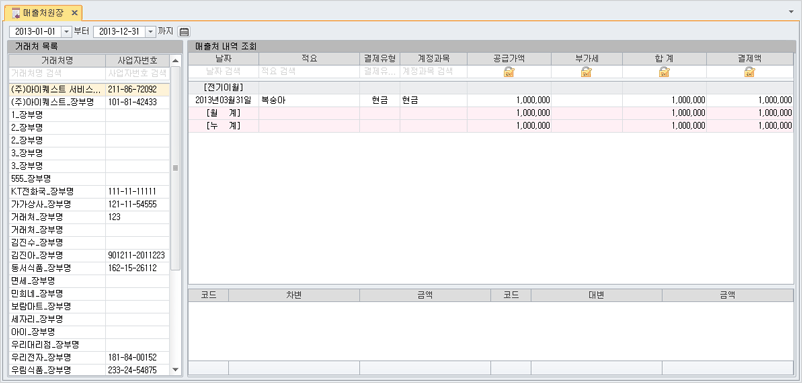Click business number 901211-2011223
The height and width of the screenshot is (383, 802).
[136, 255]
